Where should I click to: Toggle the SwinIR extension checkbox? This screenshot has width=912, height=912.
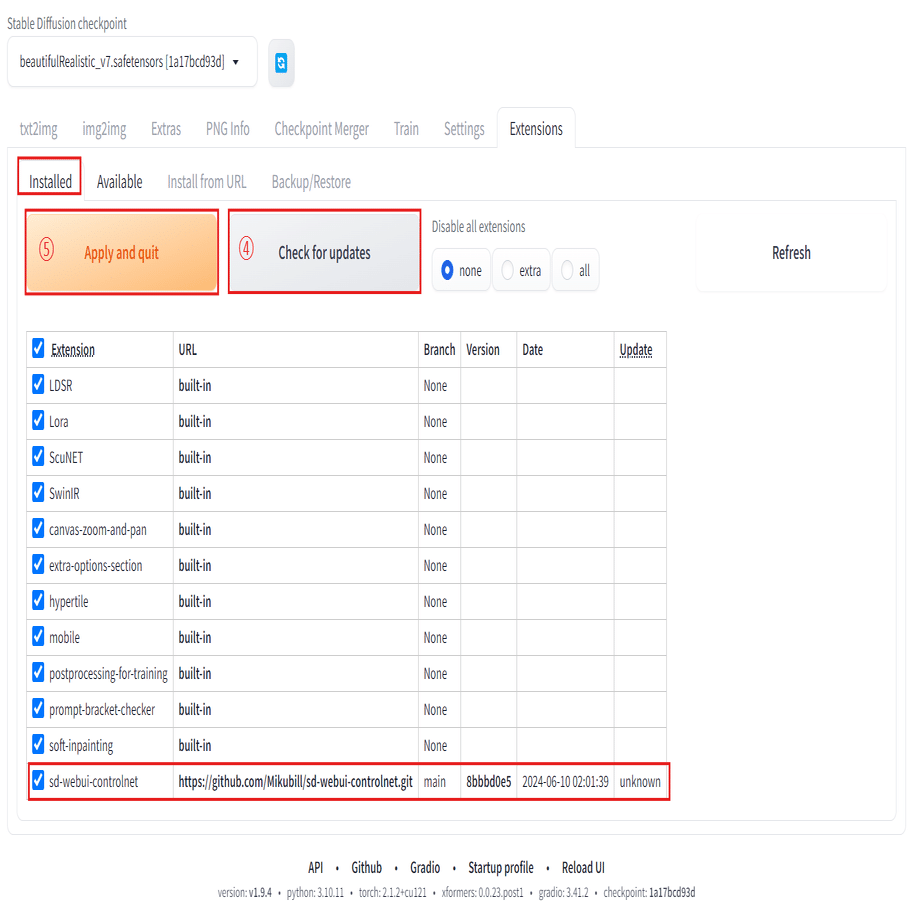38,493
